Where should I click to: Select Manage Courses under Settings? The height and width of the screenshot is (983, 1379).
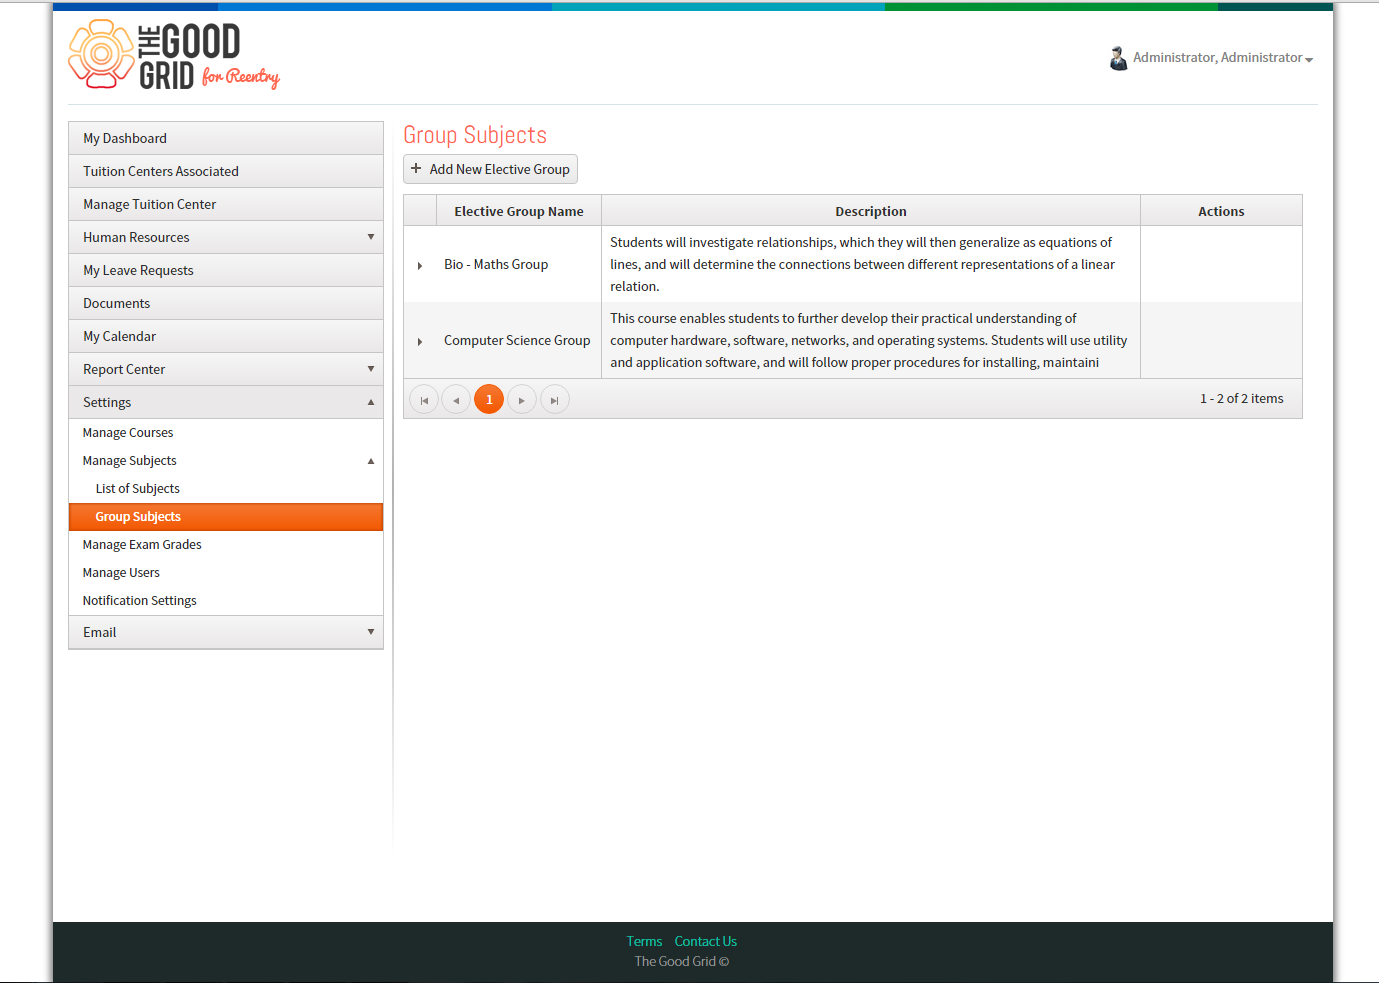[x=226, y=433]
